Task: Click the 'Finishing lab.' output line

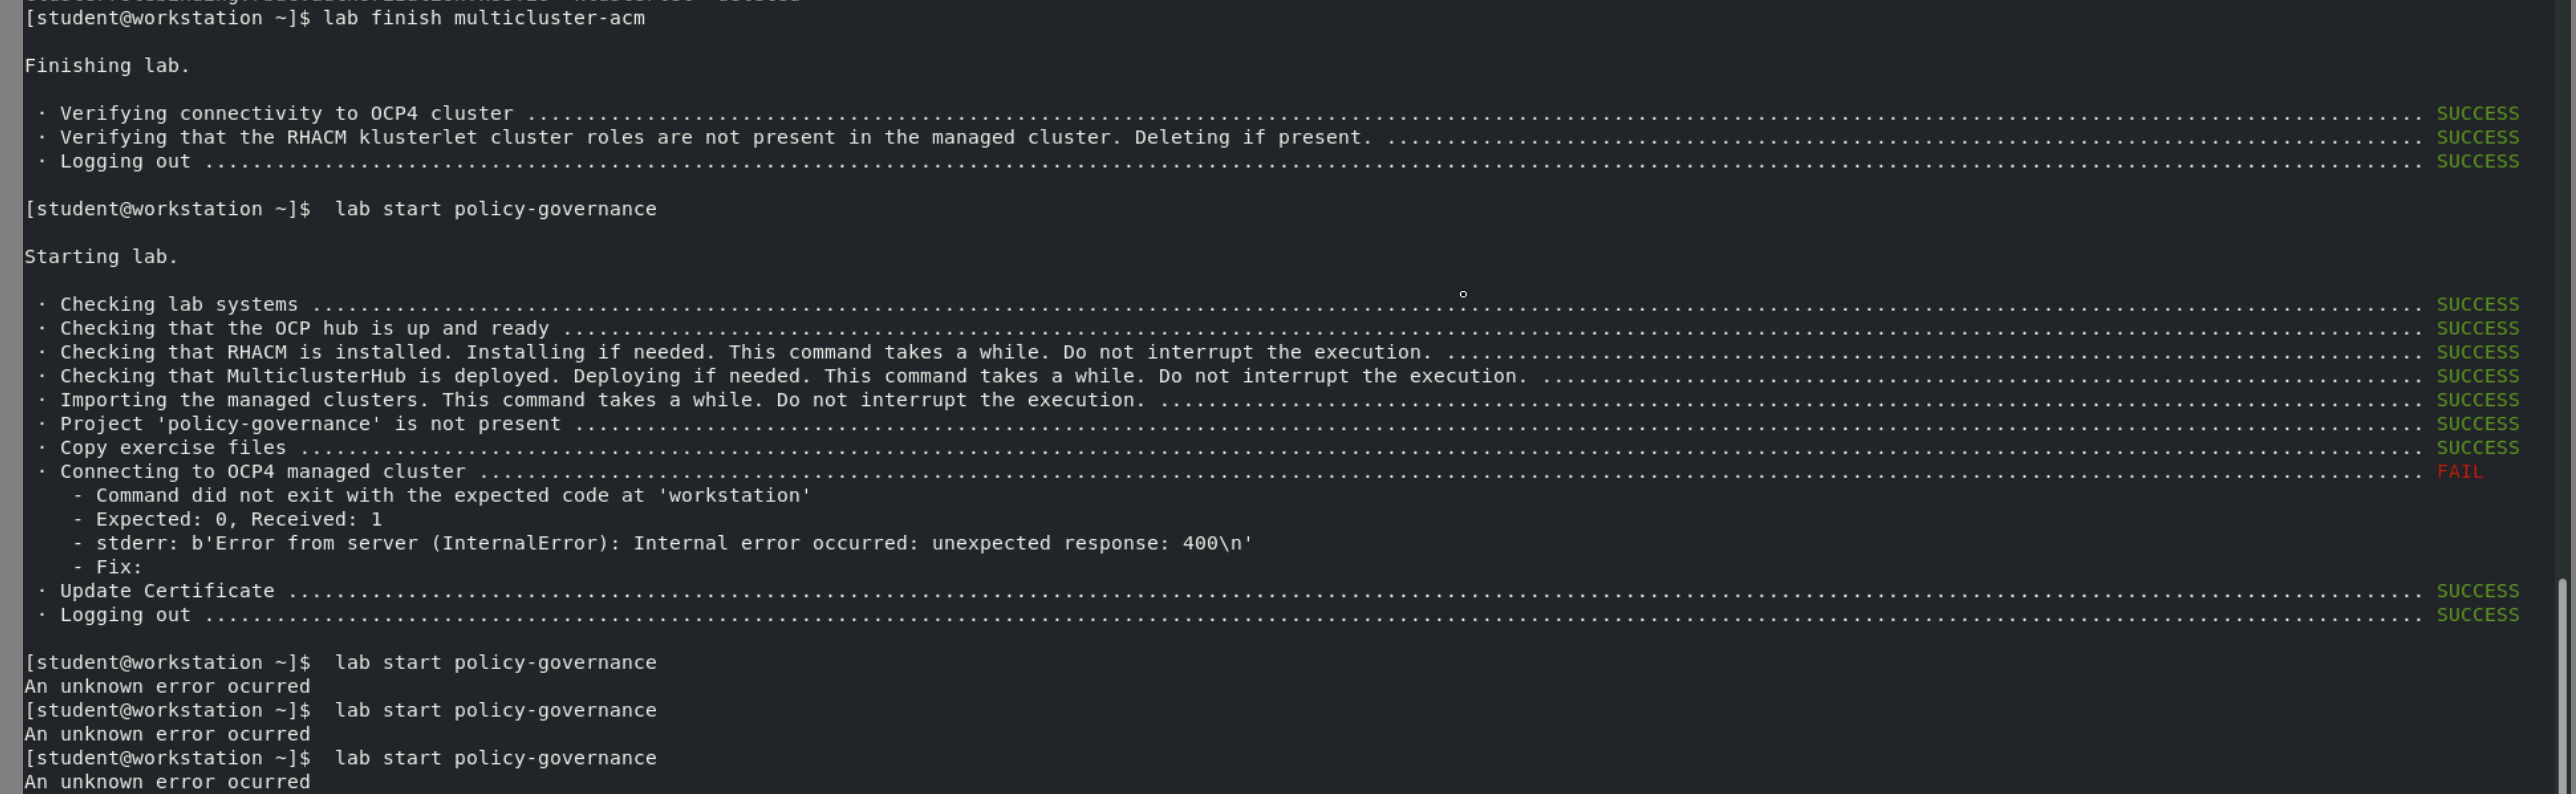Action: (x=107, y=66)
